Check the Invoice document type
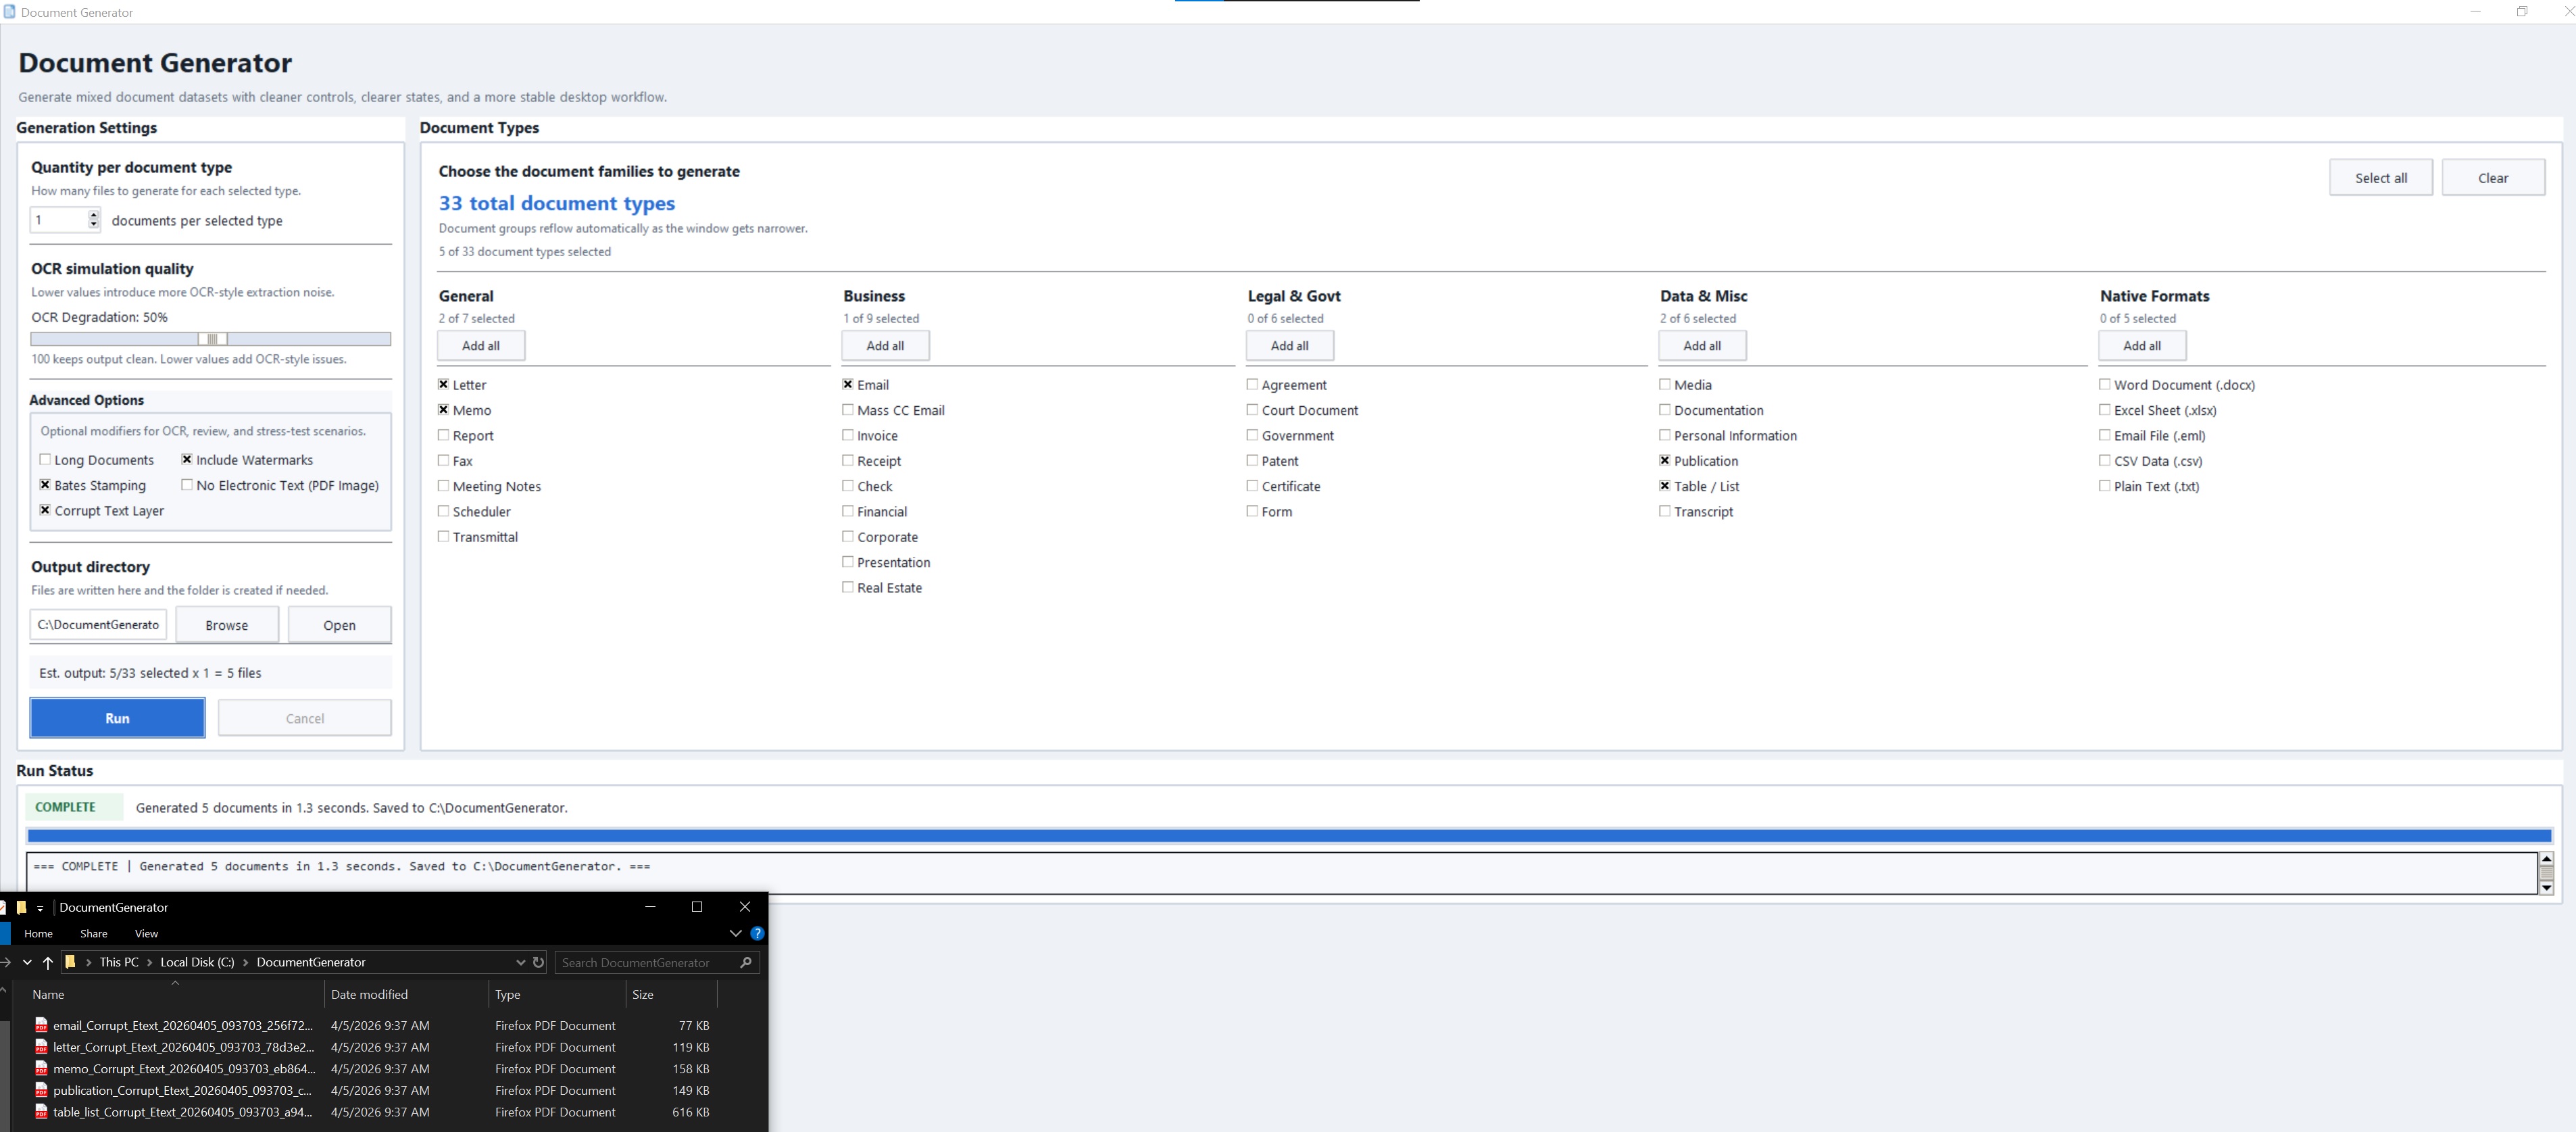This screenshot has width=2576, height=1132. (x=847, y=435)
